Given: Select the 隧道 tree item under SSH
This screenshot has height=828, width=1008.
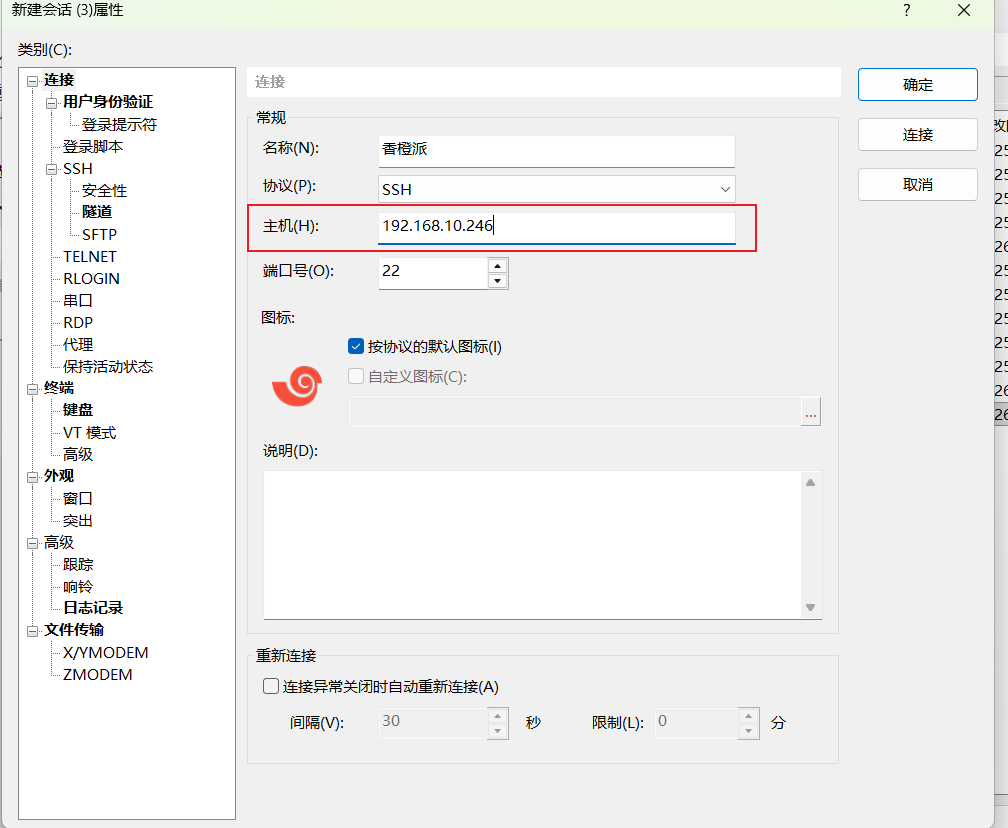Looking at the screenshot, I should (97, 211).
